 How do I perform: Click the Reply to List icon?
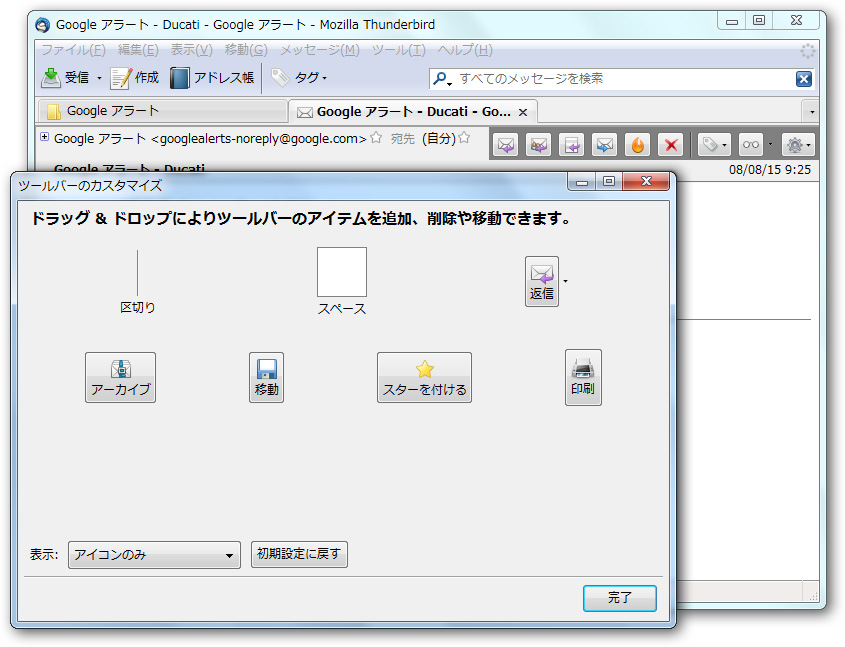pos(571,145)
